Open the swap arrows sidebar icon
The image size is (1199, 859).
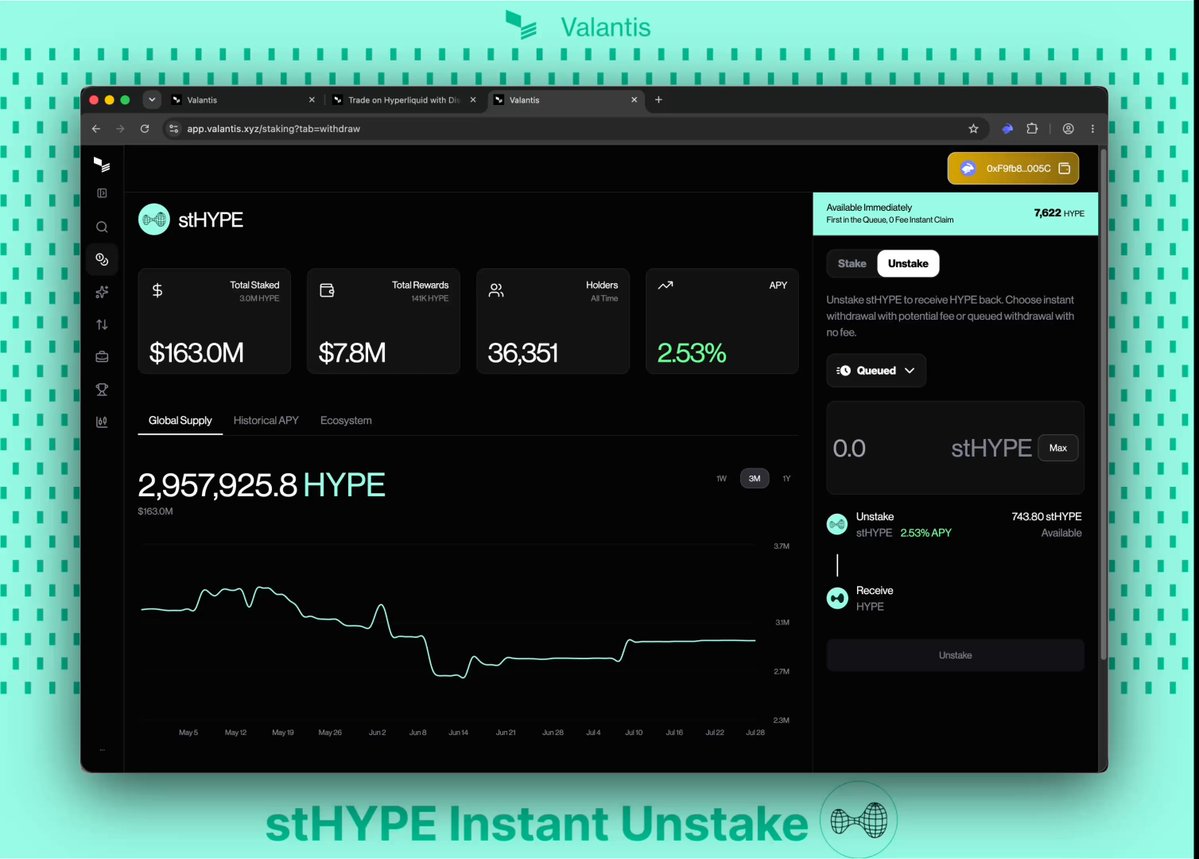click(x=102, y=324)
